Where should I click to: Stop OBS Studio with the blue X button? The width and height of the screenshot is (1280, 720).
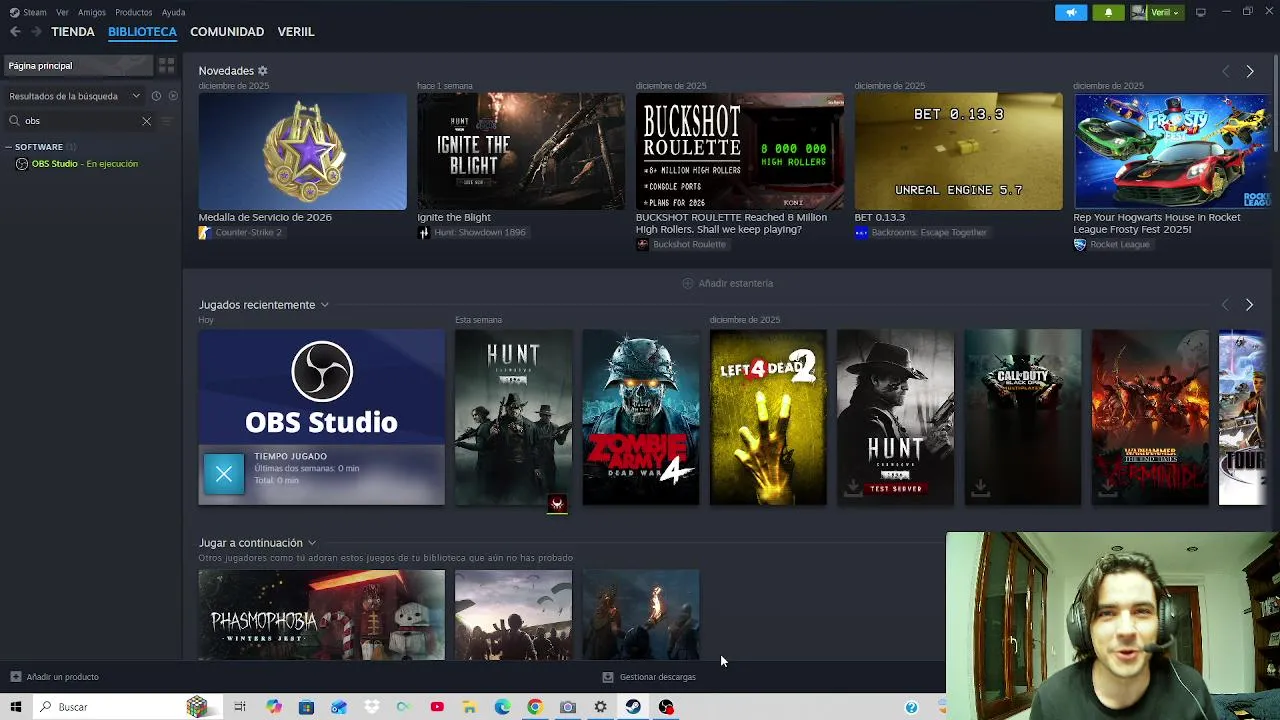coord(224,474)
